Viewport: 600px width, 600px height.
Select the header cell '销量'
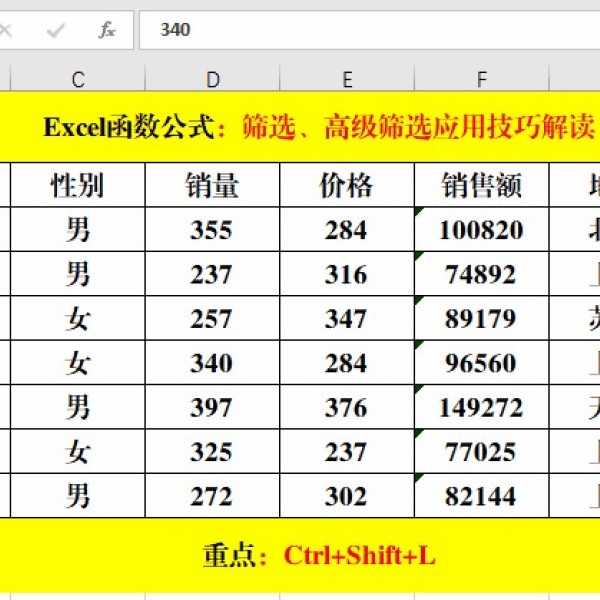[x=213, y=185]
